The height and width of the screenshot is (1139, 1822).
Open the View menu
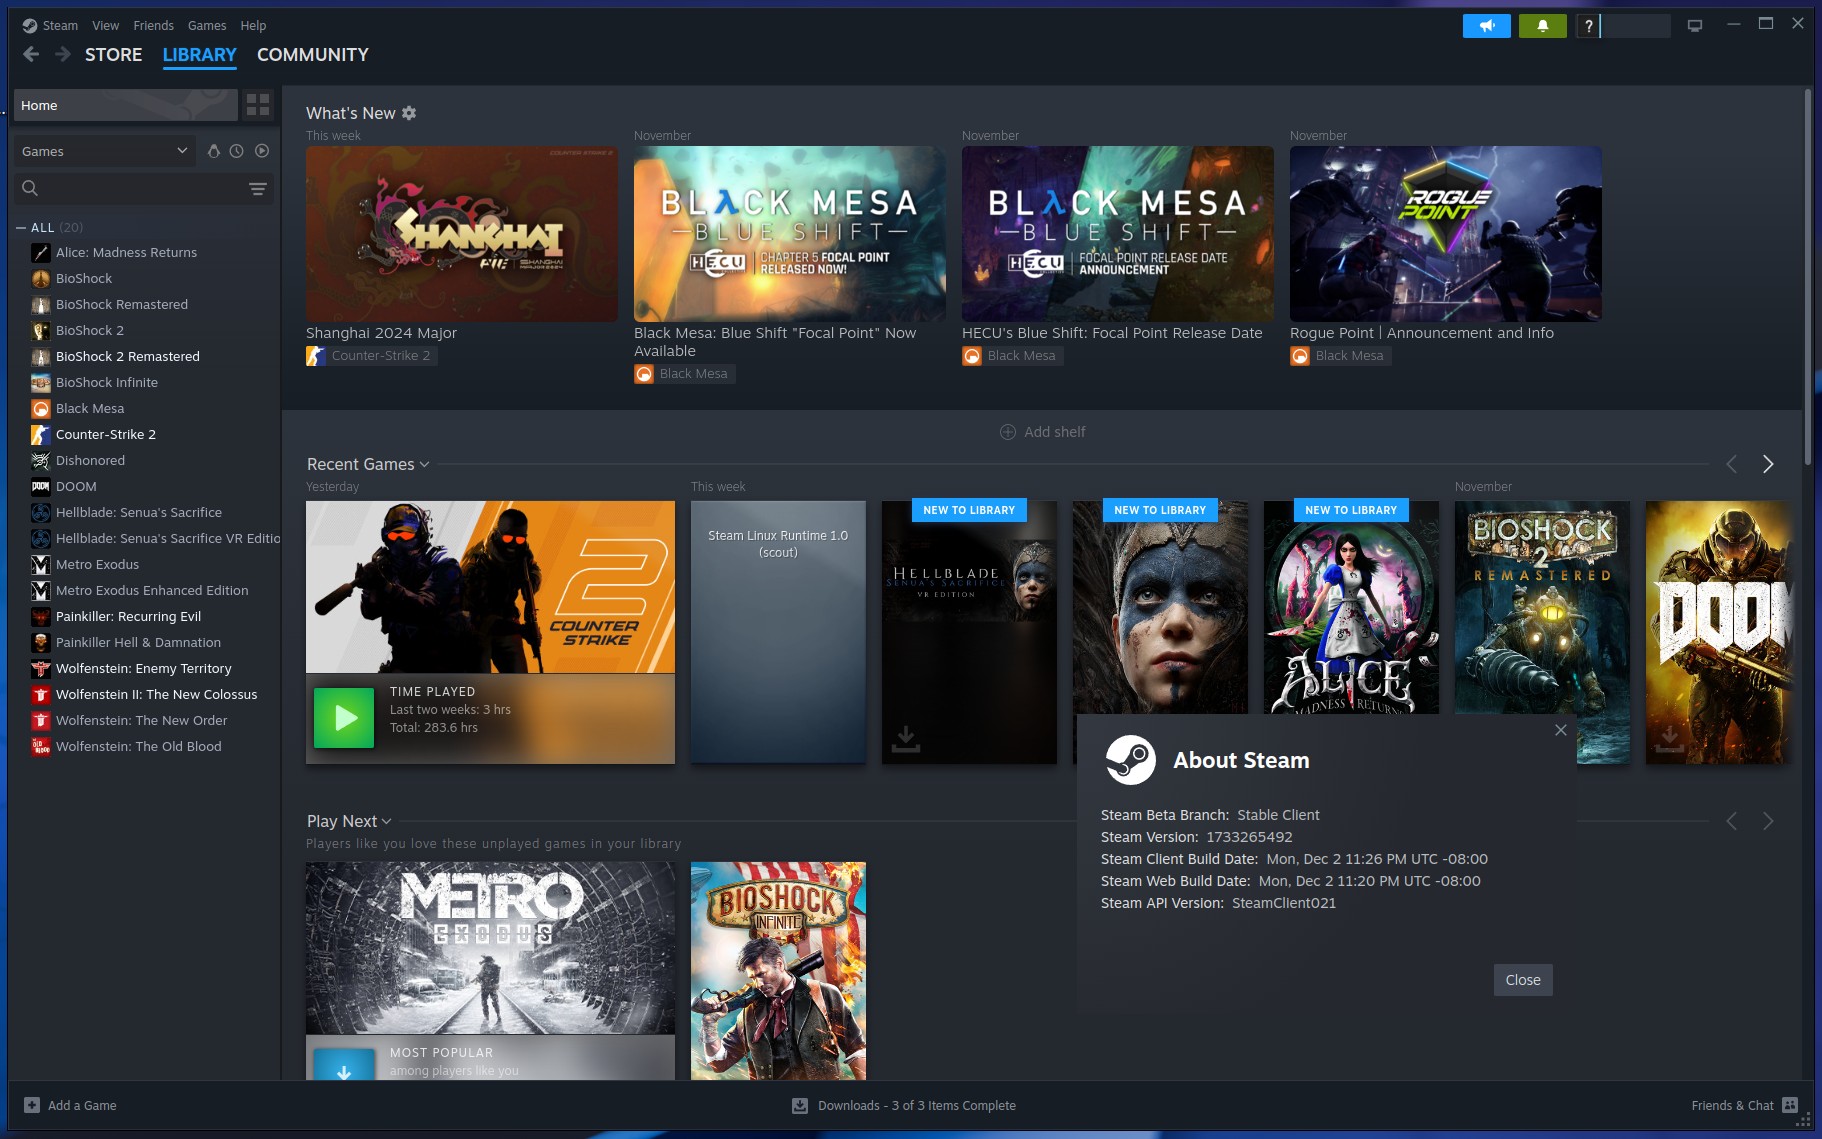tap(105, 26)
